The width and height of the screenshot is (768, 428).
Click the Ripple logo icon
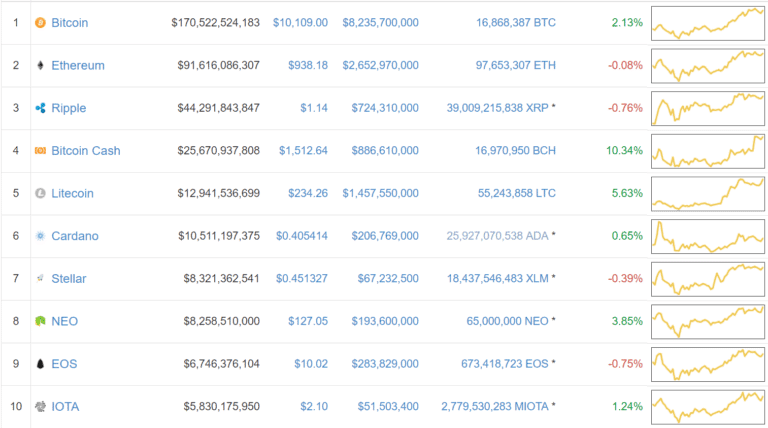[x=40, y=108]
